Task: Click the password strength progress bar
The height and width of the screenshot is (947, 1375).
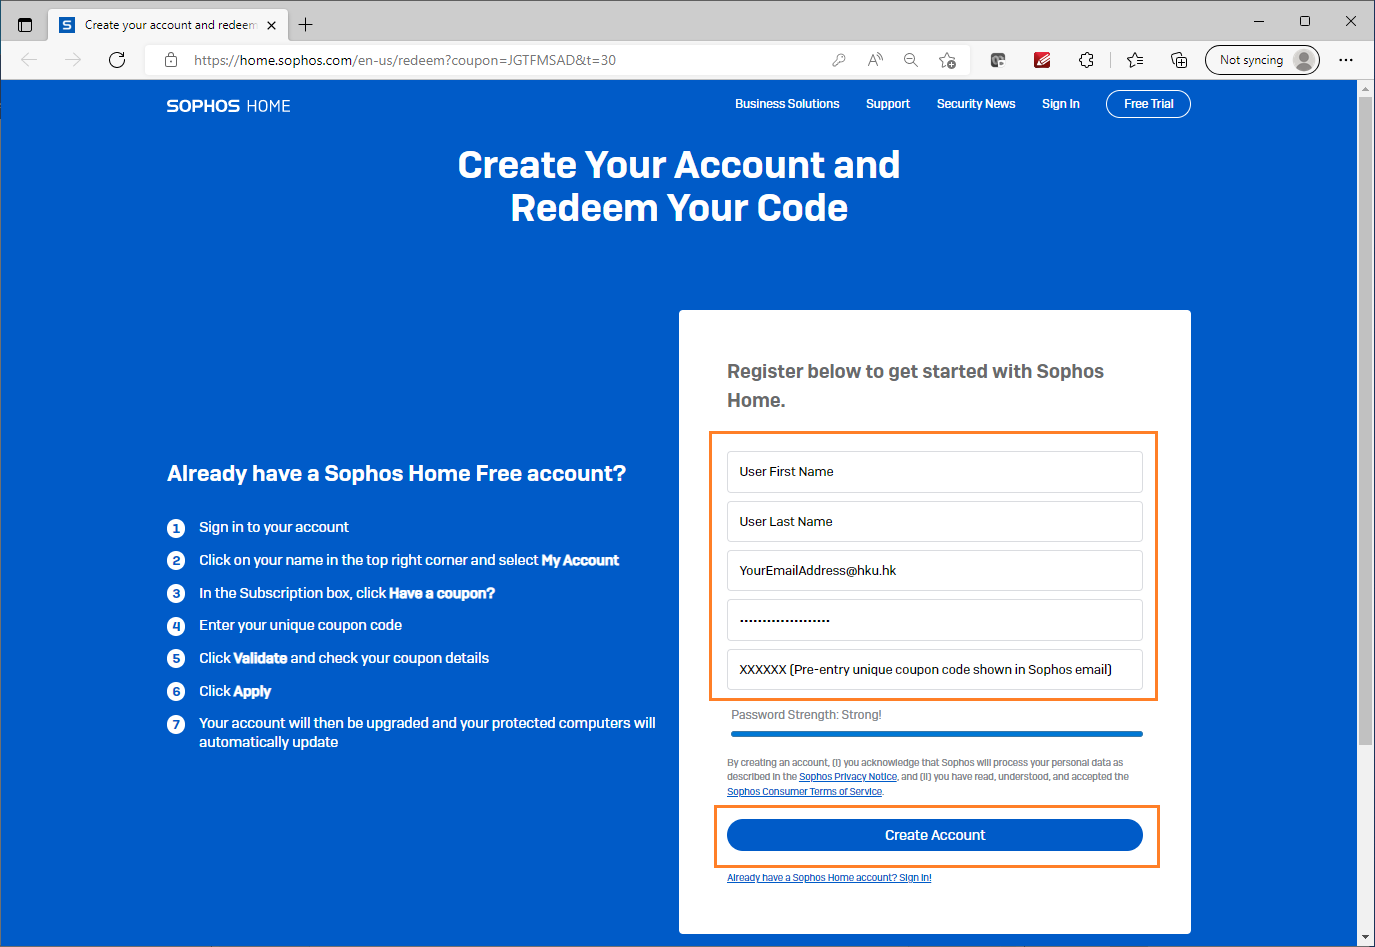Action: pyautogui.click(x=936, y=733)
